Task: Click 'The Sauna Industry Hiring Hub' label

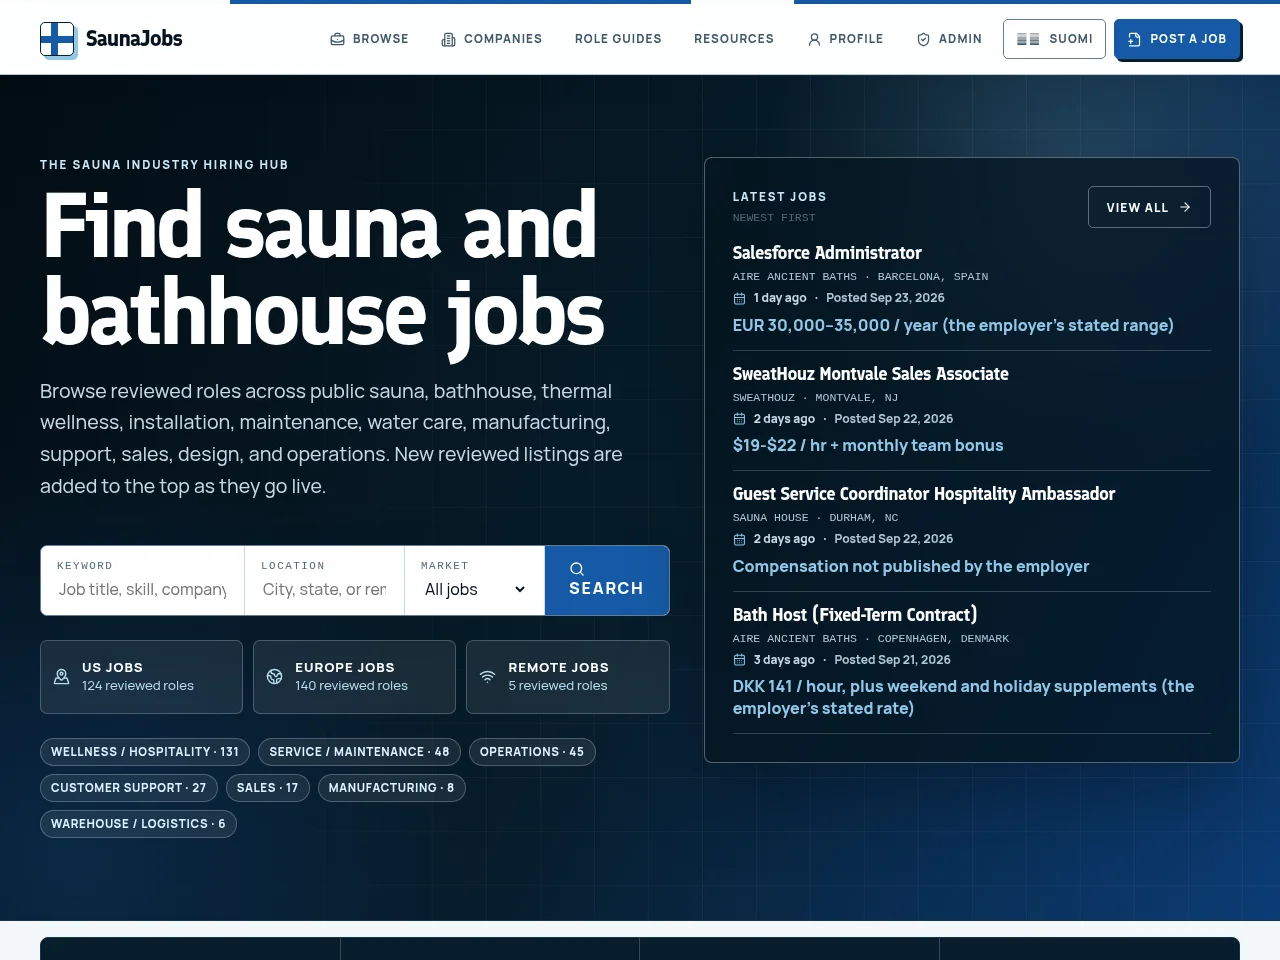Action: [x=164, y=165]
